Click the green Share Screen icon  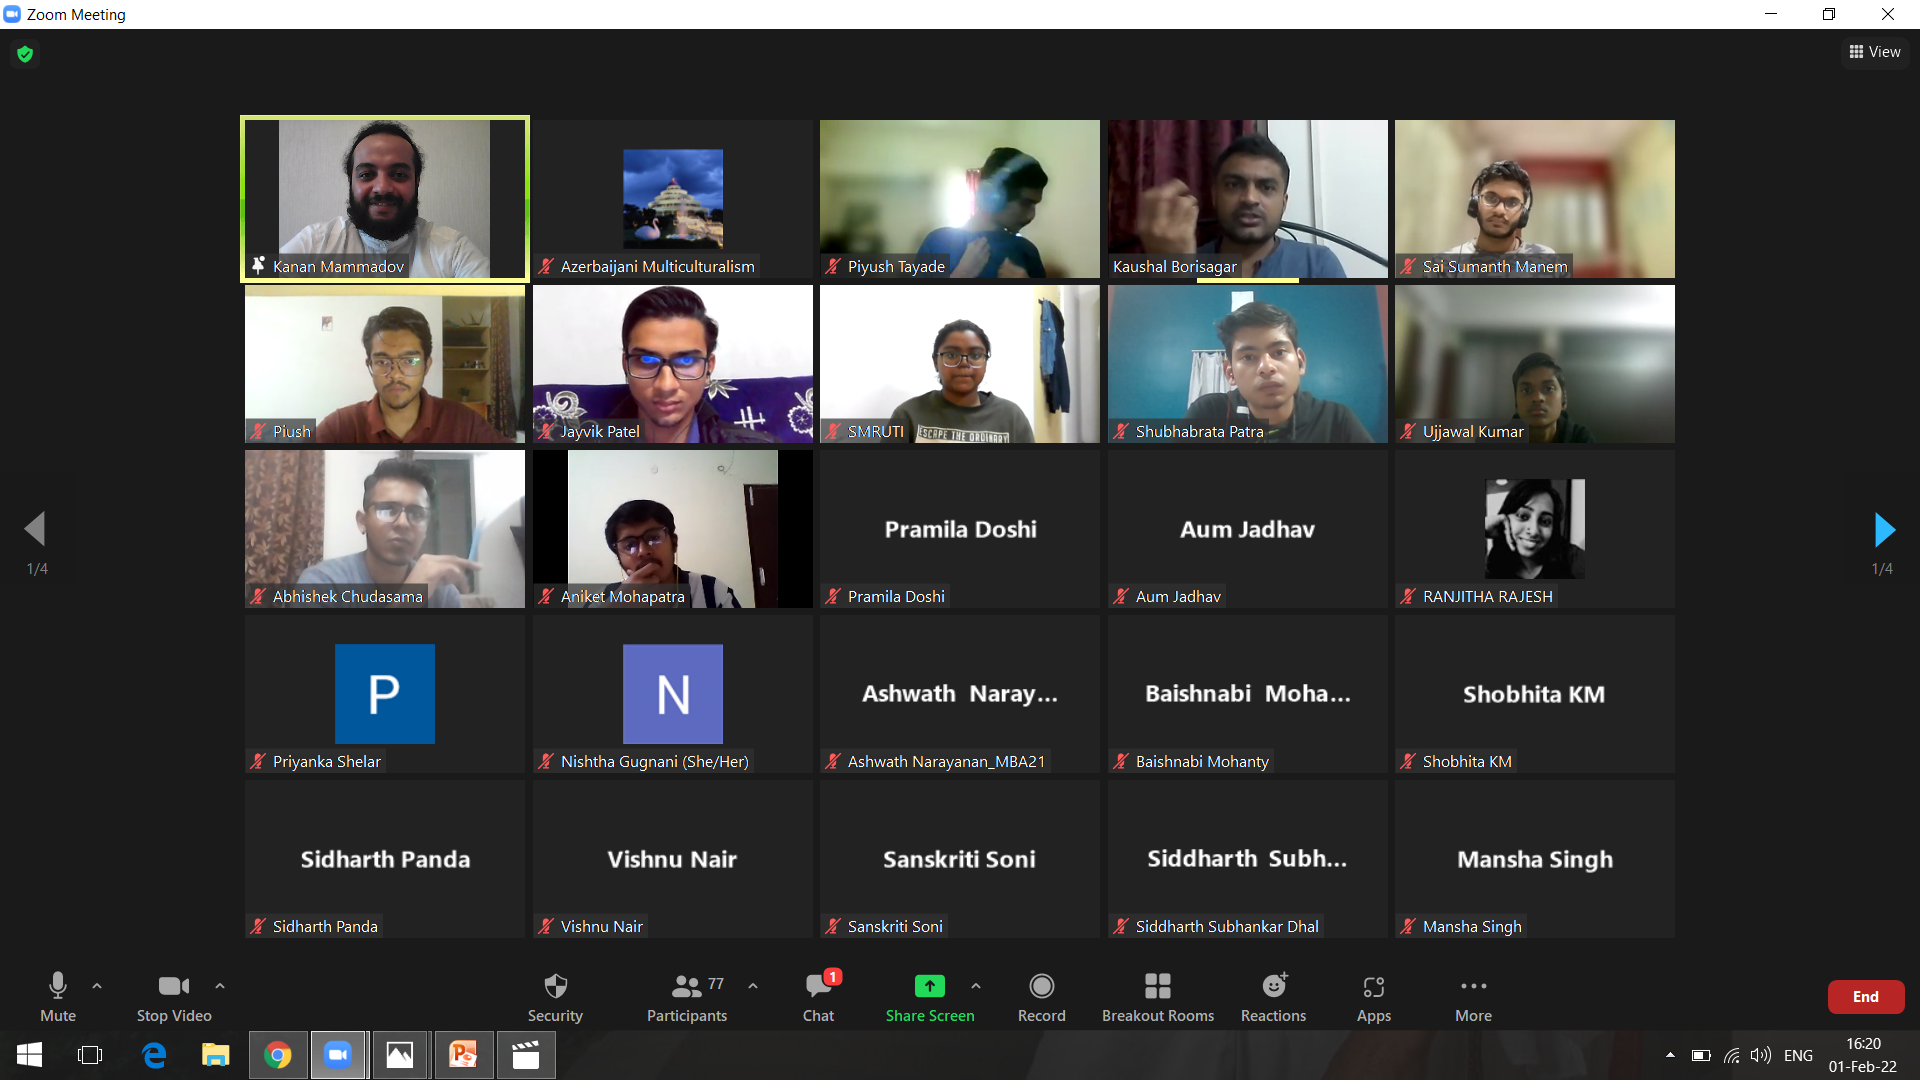pos(929,986)
